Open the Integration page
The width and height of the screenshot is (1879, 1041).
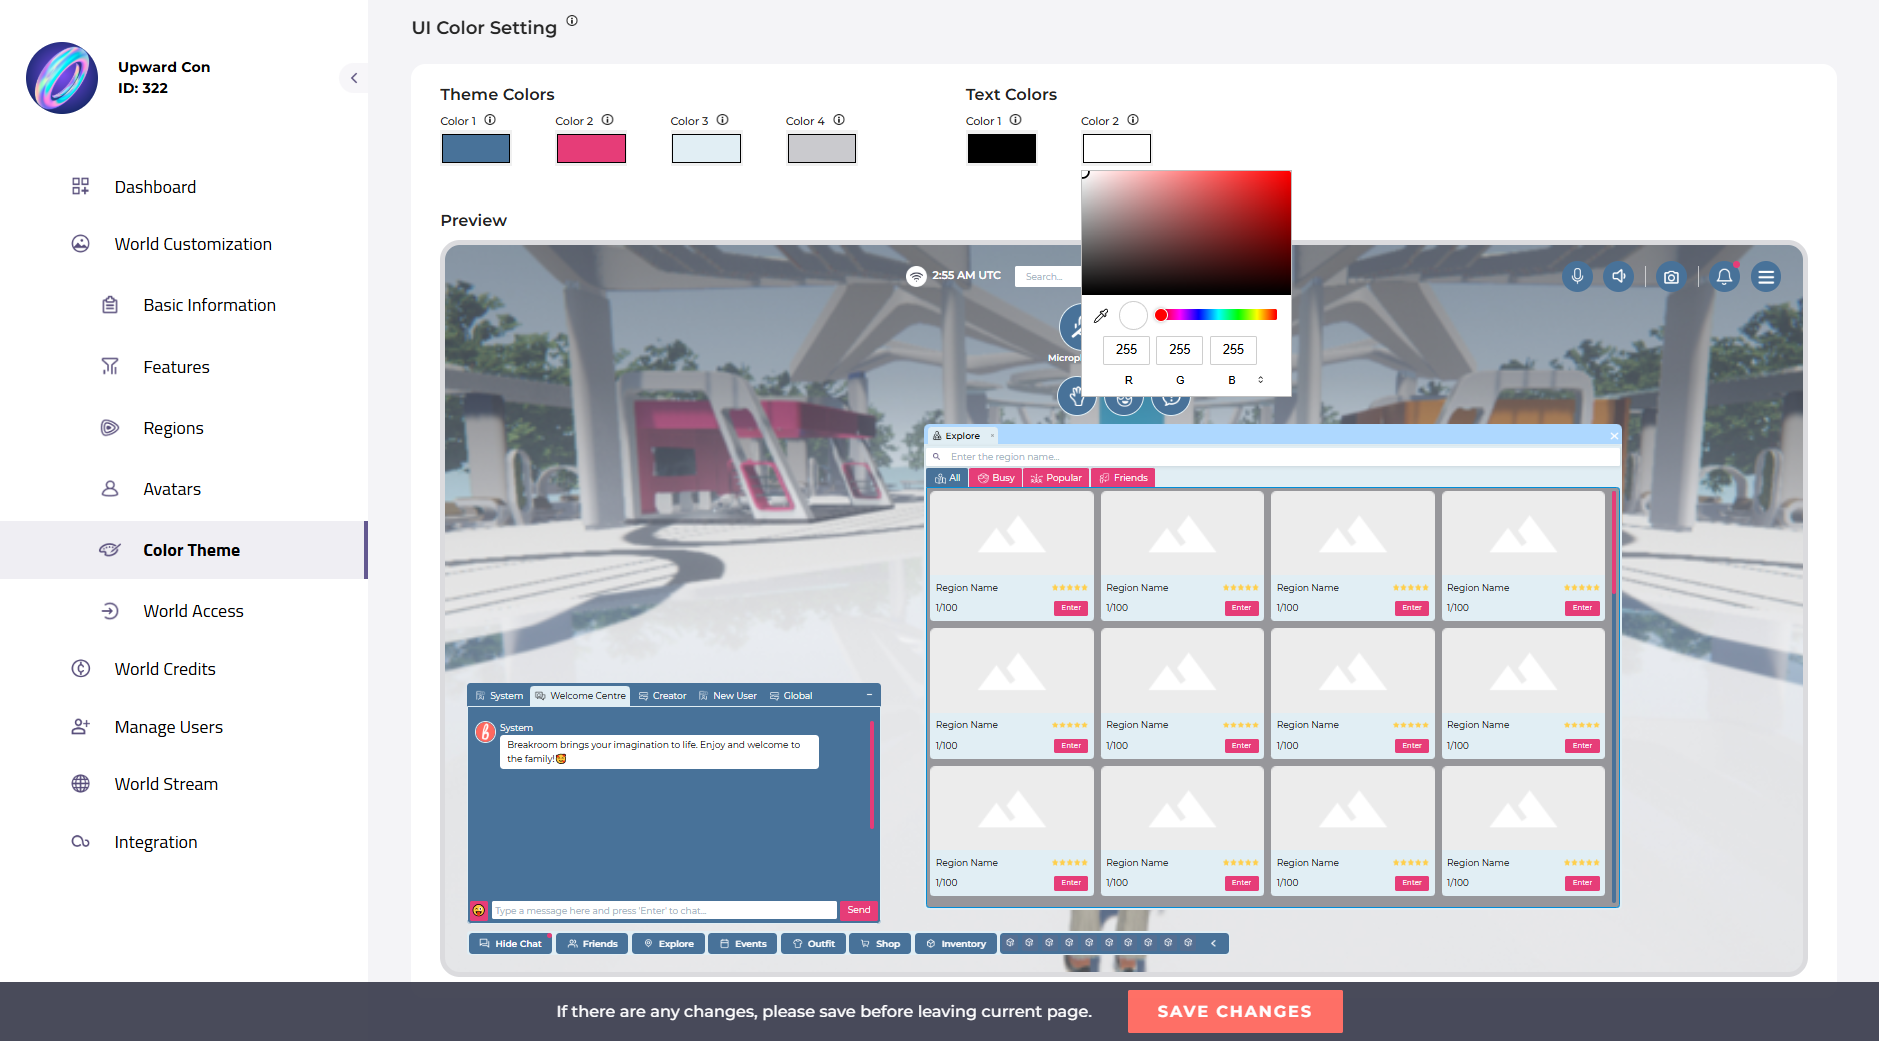click(156, 842)
